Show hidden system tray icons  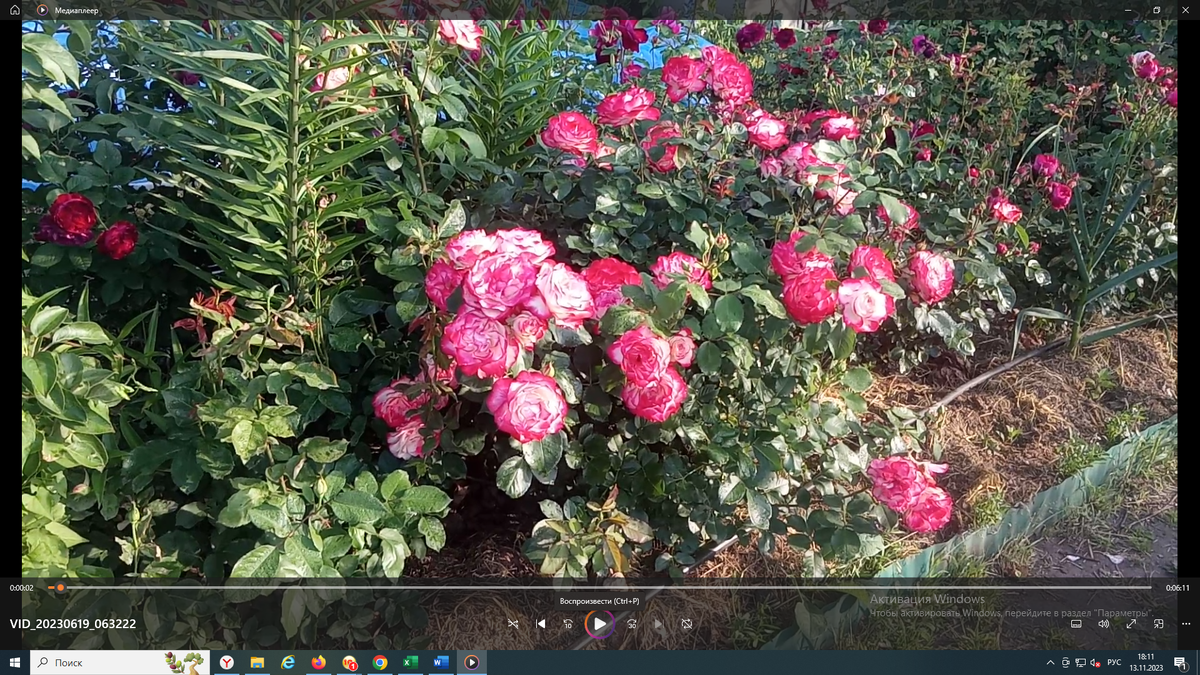point(1050,663)
